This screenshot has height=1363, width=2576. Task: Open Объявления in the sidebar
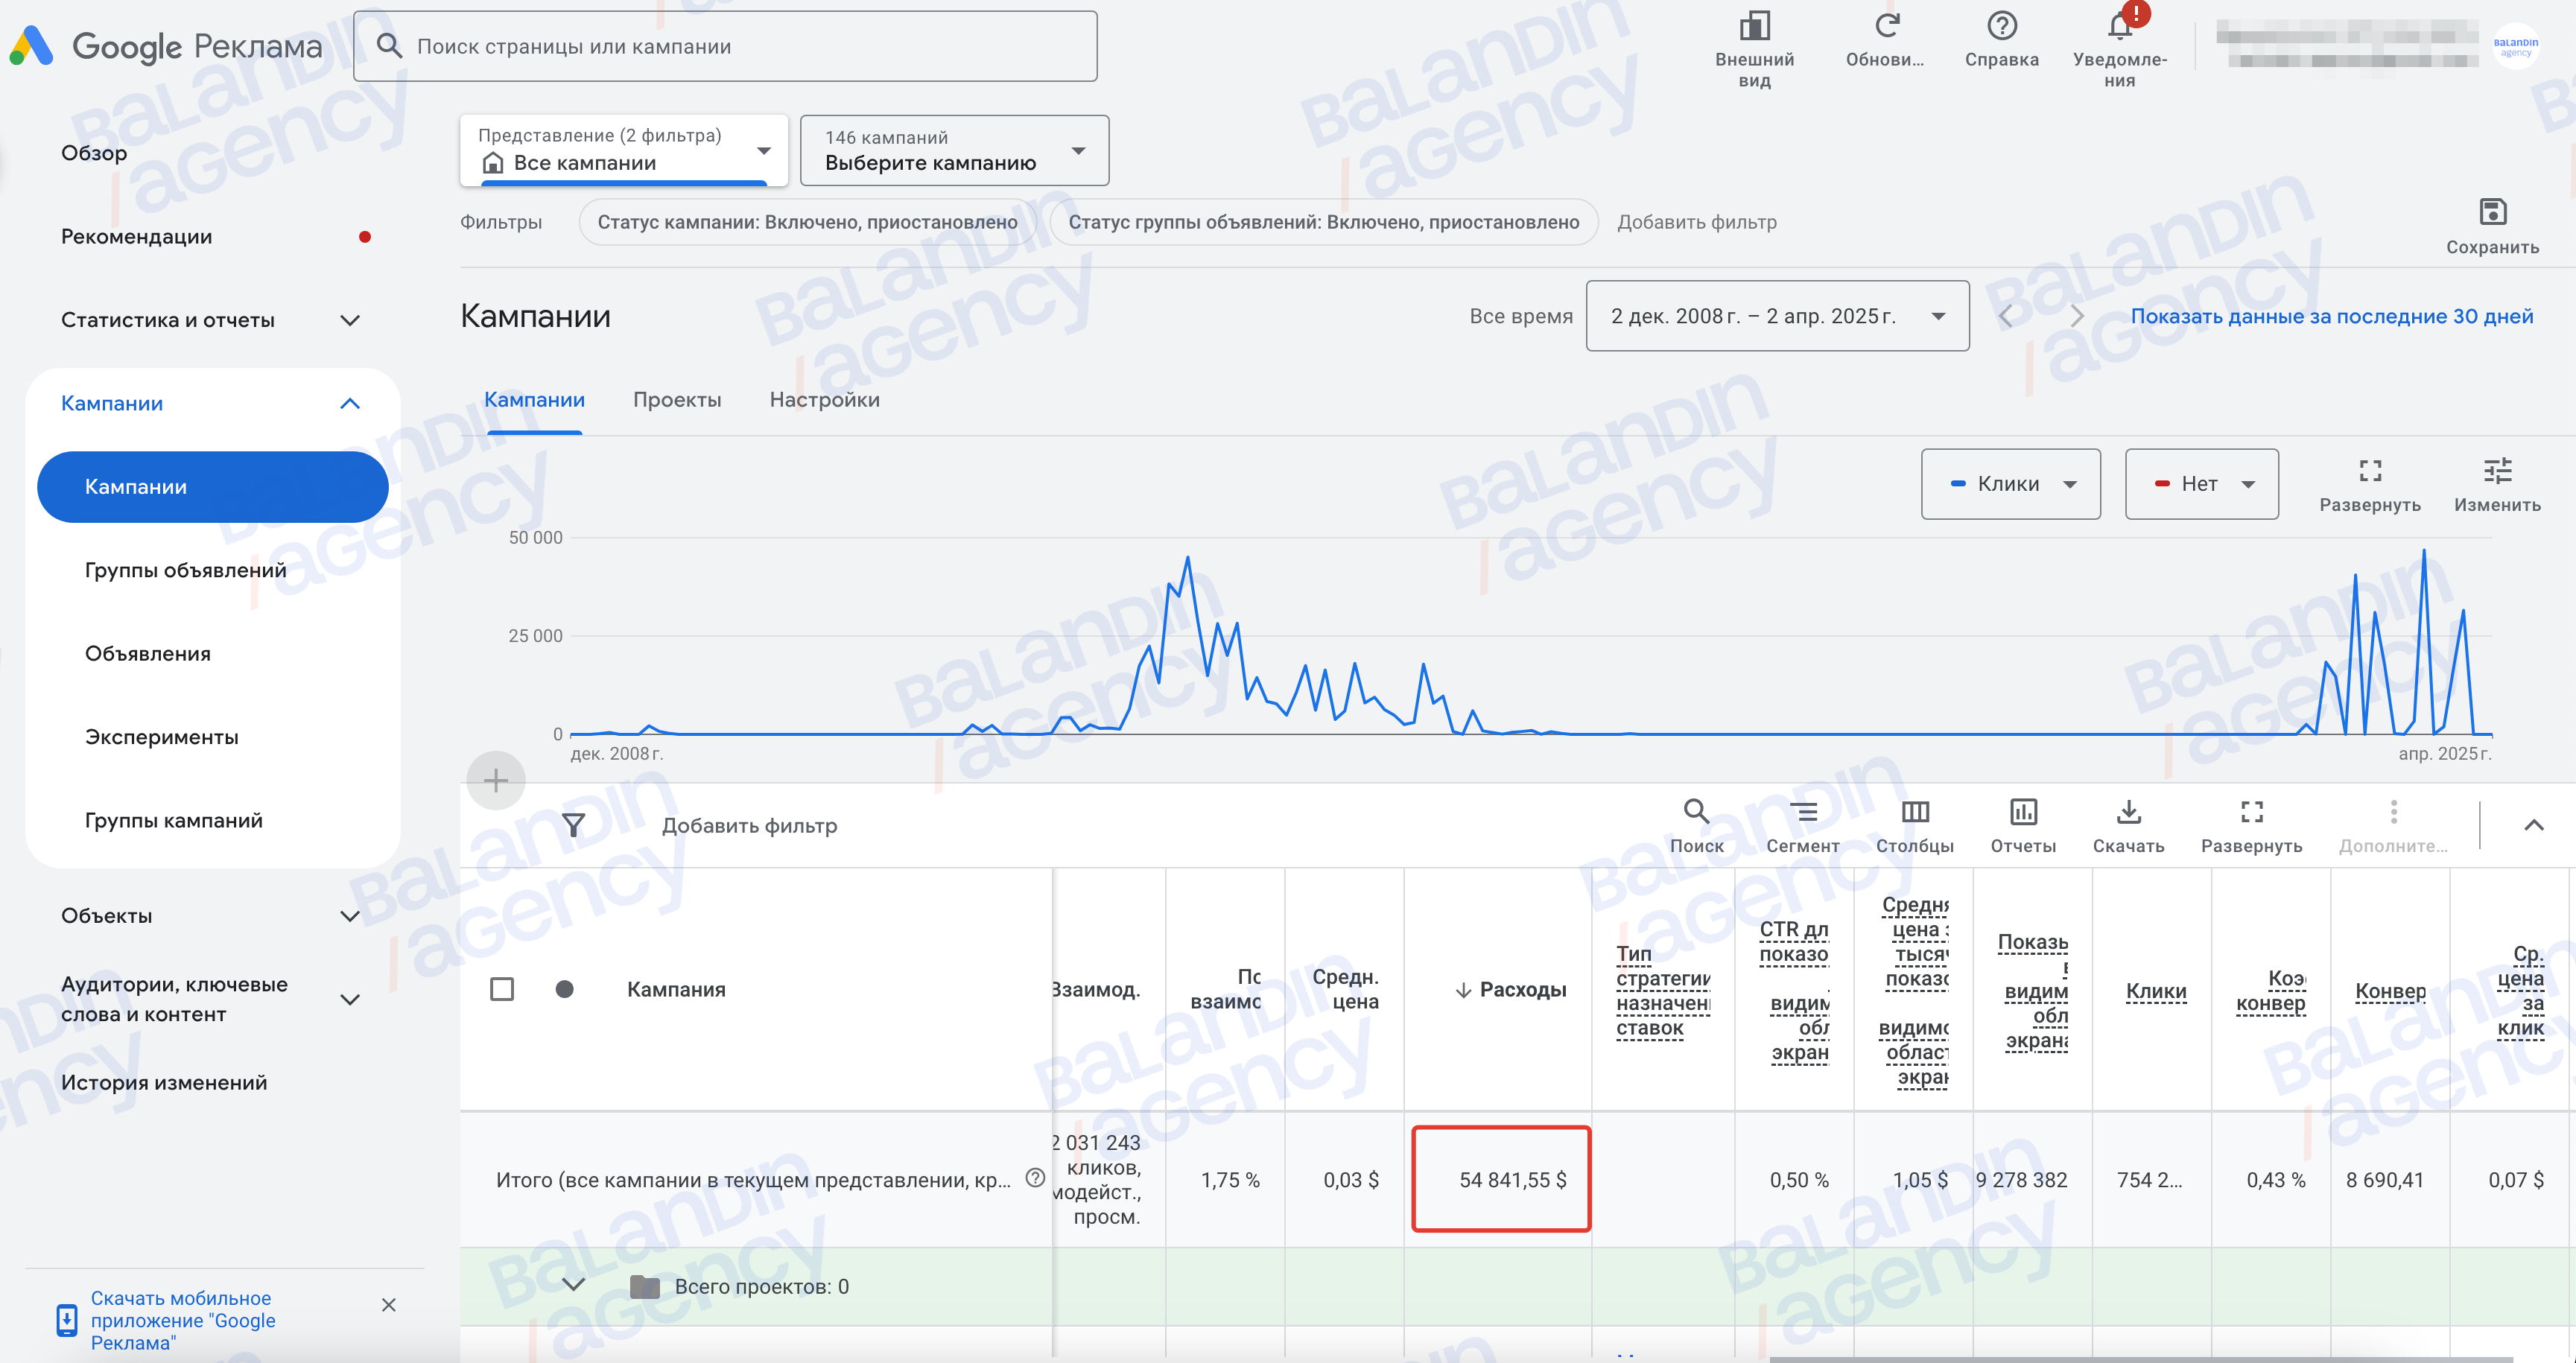[x=147, y=653]
